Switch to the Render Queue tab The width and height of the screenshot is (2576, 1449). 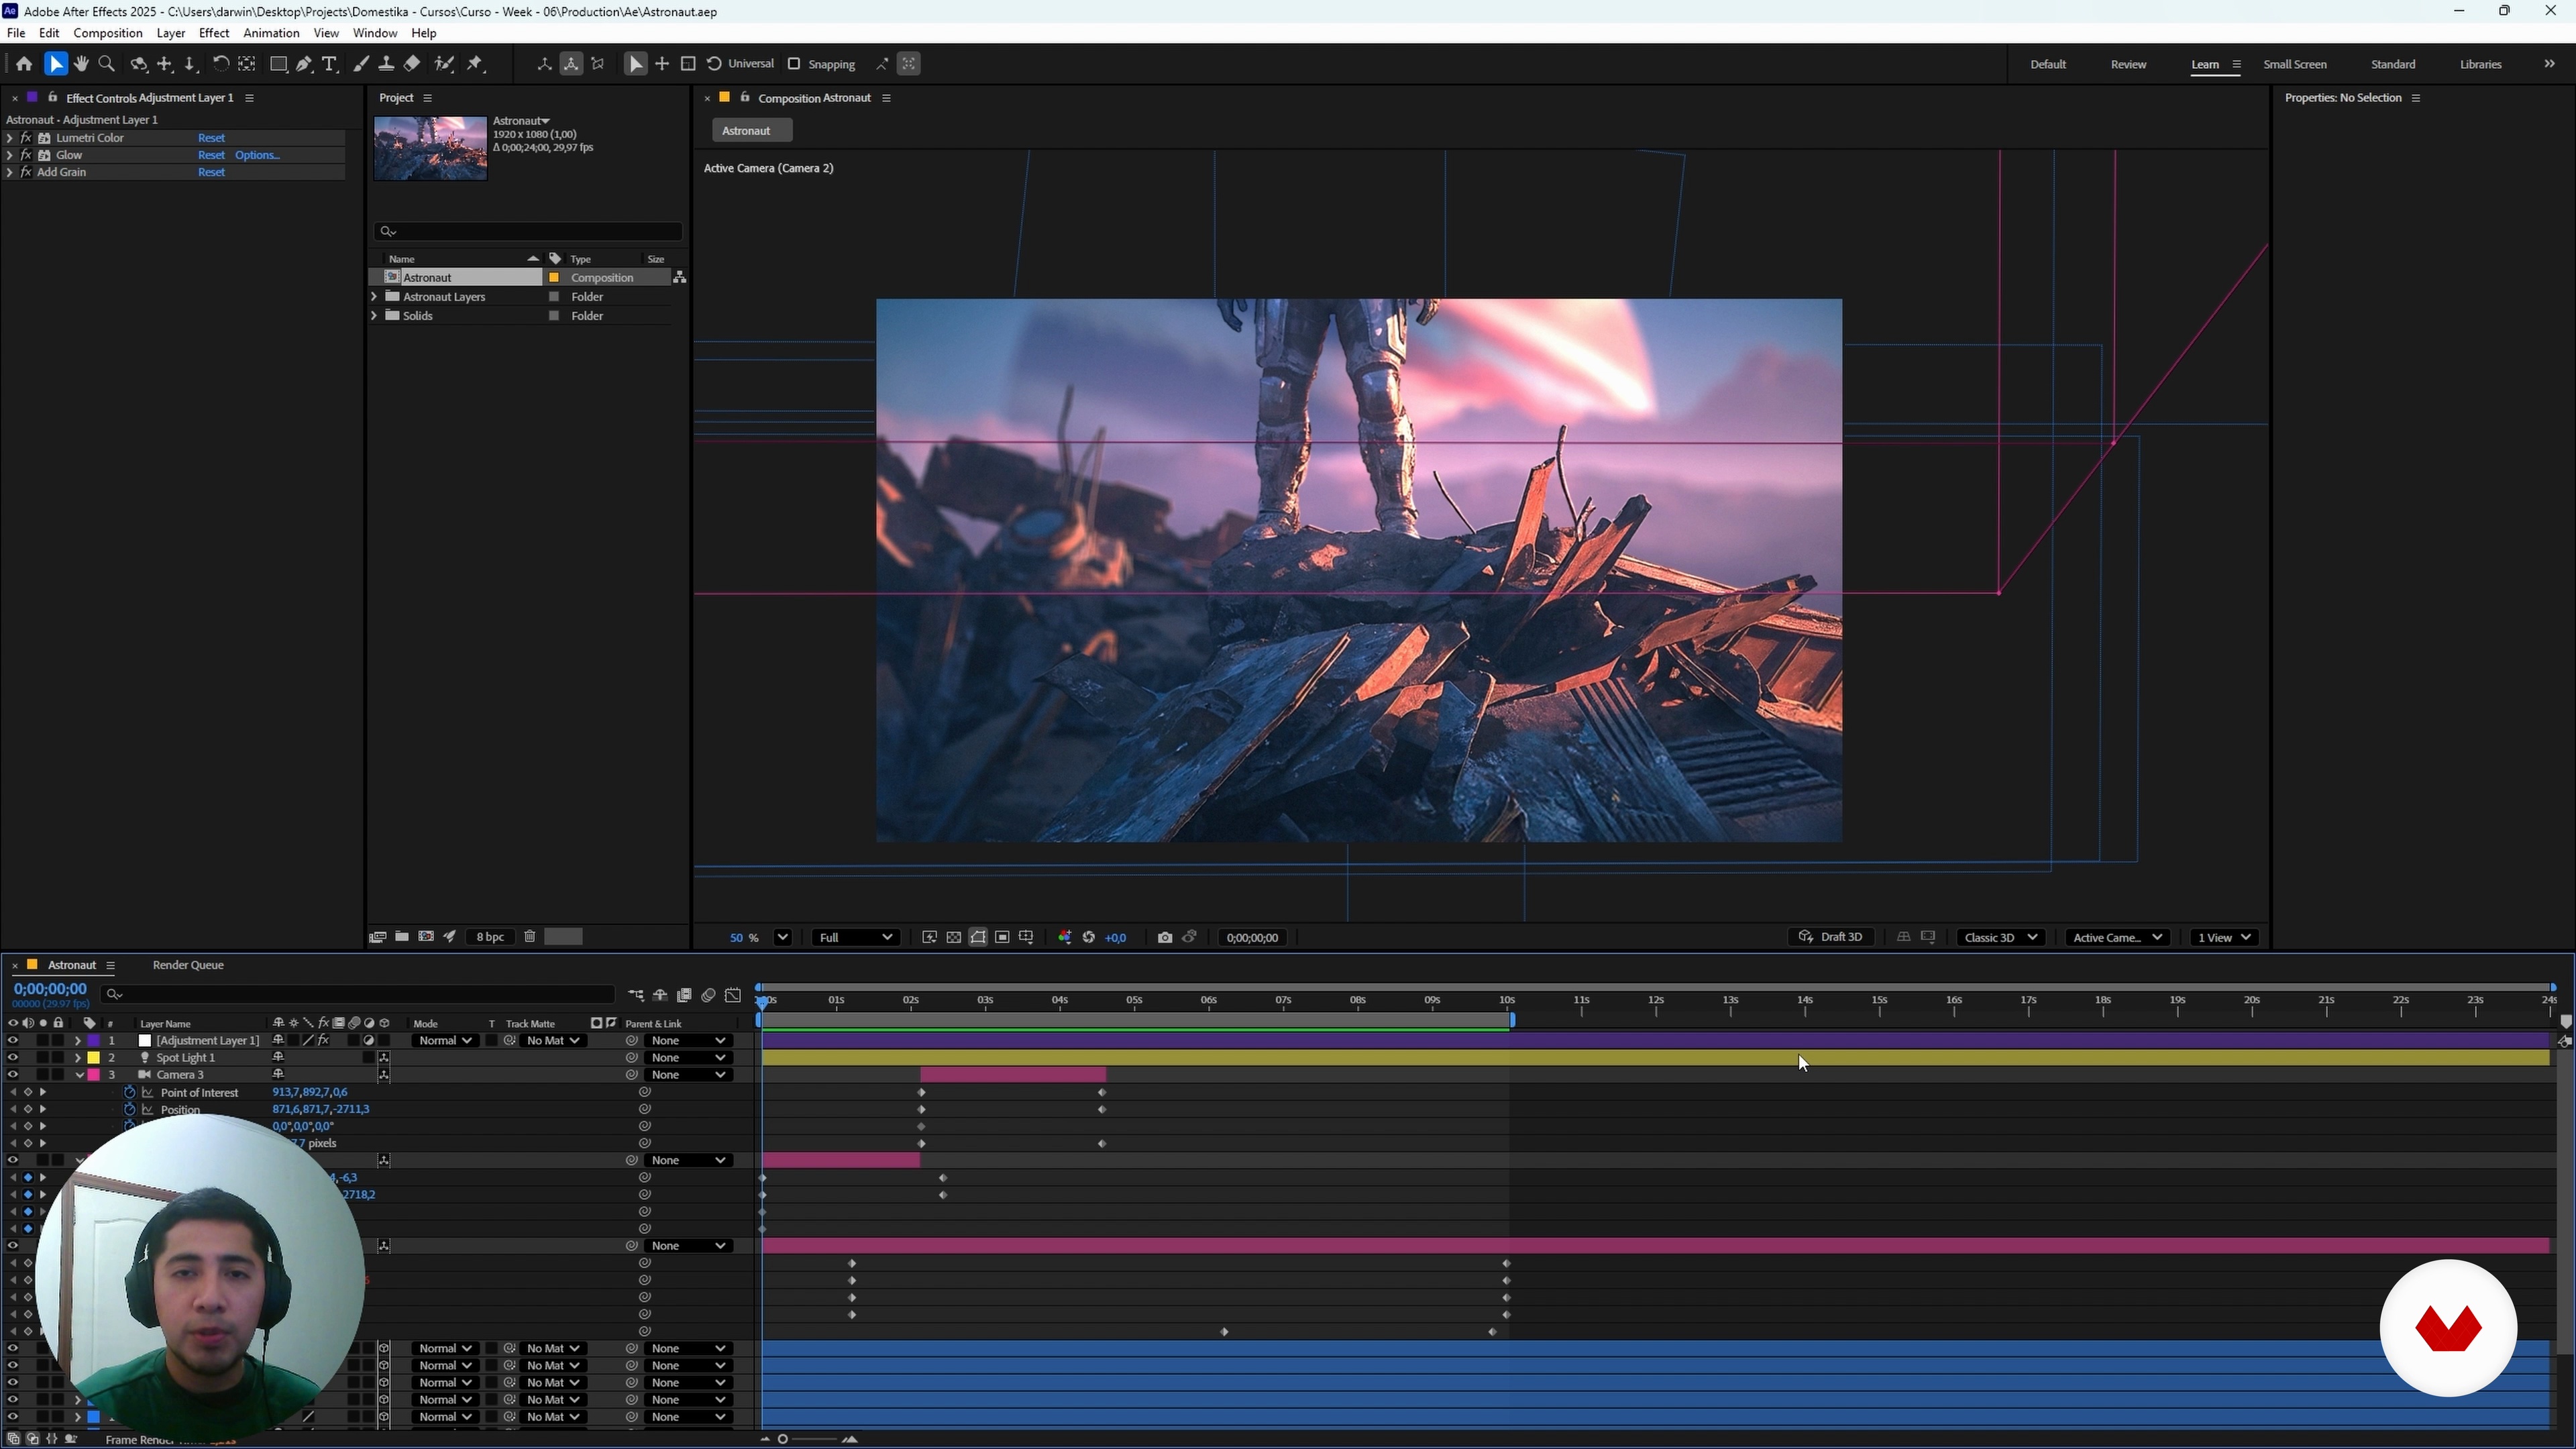[188, 966]
